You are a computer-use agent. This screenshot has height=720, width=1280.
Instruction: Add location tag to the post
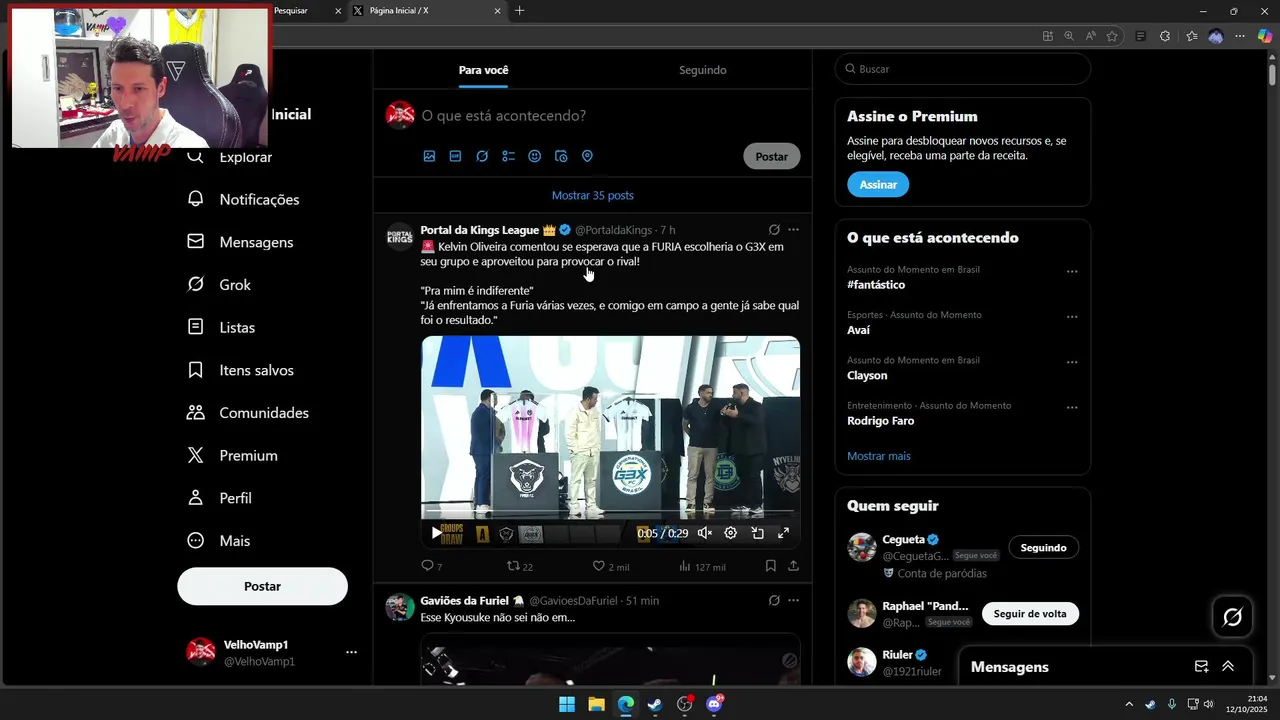click(x=587, y=156)
